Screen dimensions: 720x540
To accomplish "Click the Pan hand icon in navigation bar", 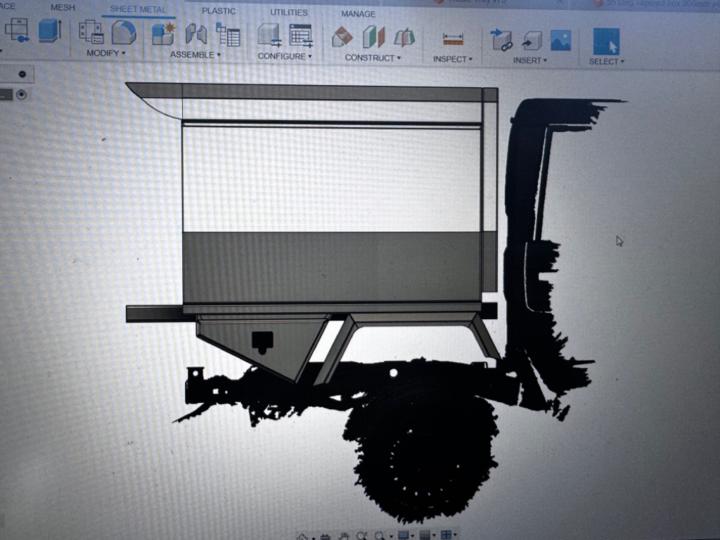I will 343,535.
